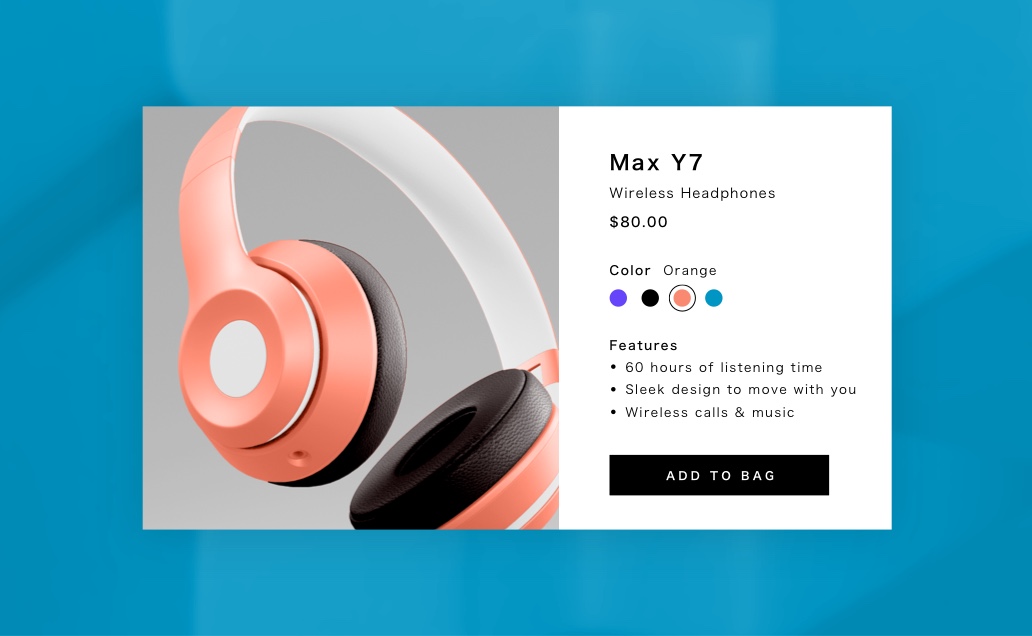Select the black color swatch
The image size is (1032, 636).
(650, 298)
